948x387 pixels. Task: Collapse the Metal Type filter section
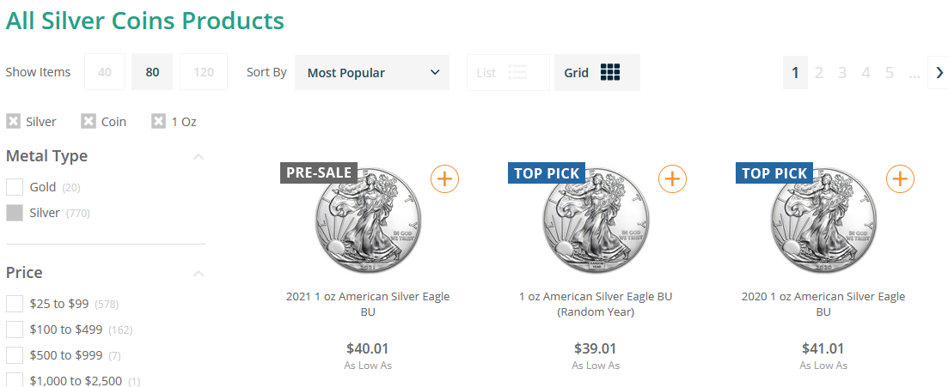[x=198, y=157]
